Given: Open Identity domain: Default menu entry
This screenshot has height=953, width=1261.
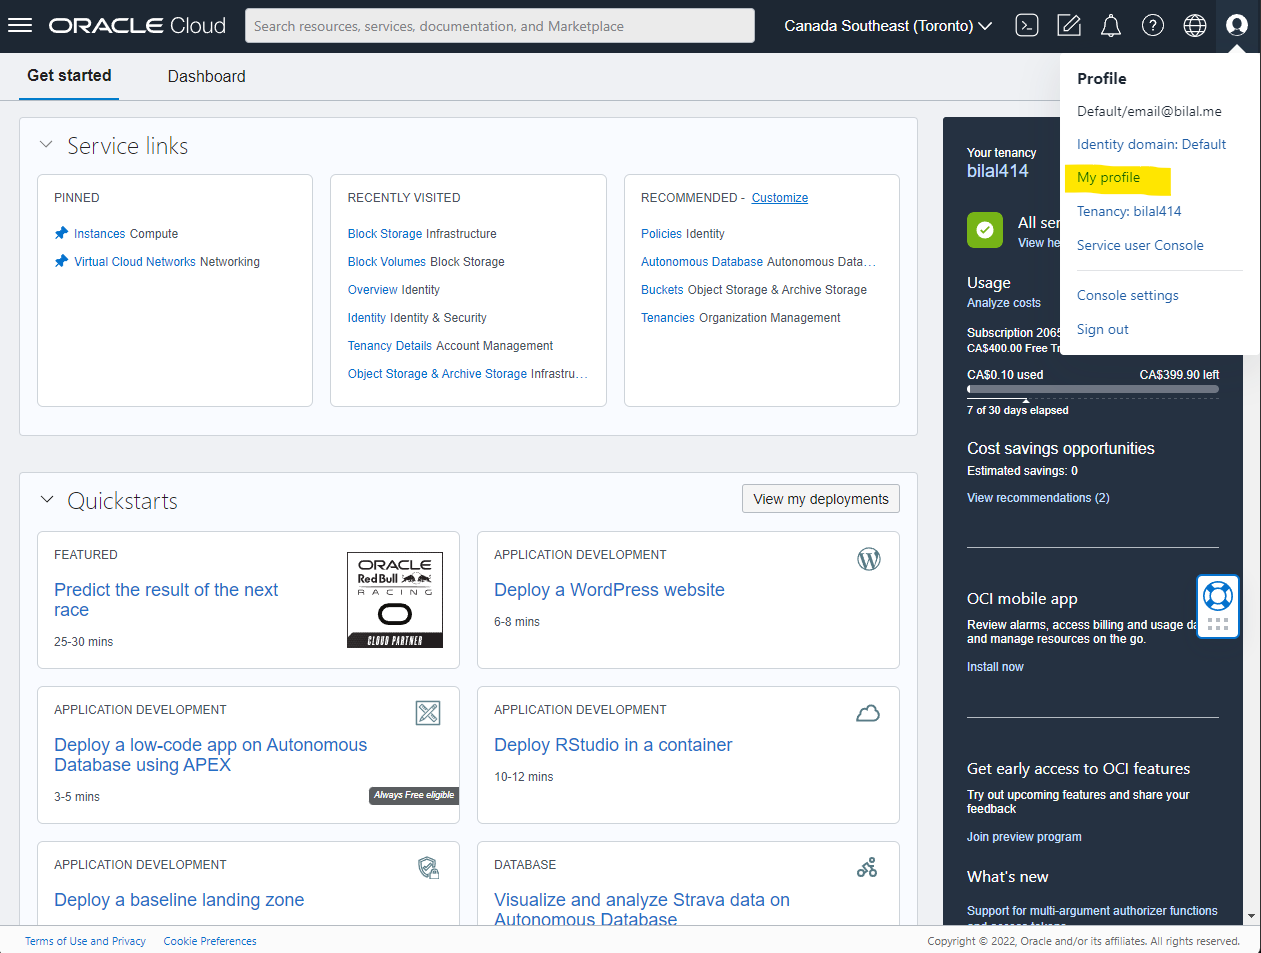Looking at the screenshot, I should (1151, 144).
